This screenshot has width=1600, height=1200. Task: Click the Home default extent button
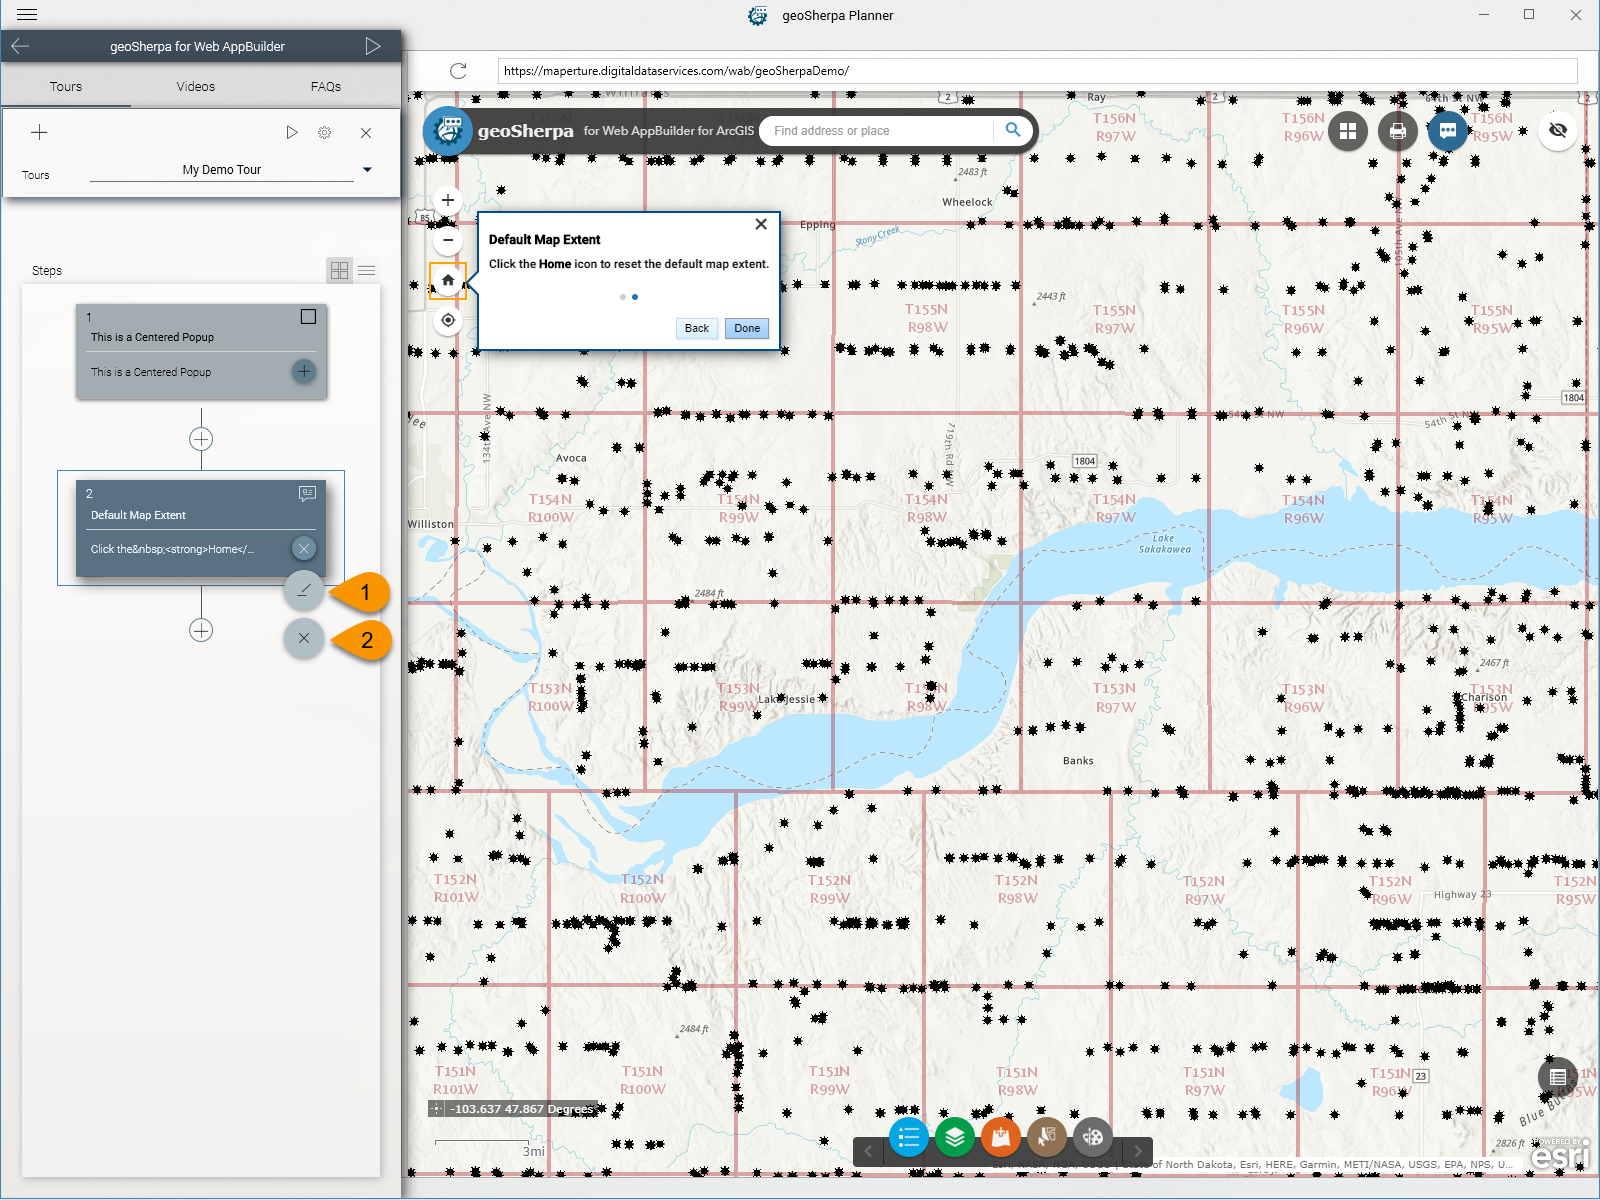coord(448,281)
